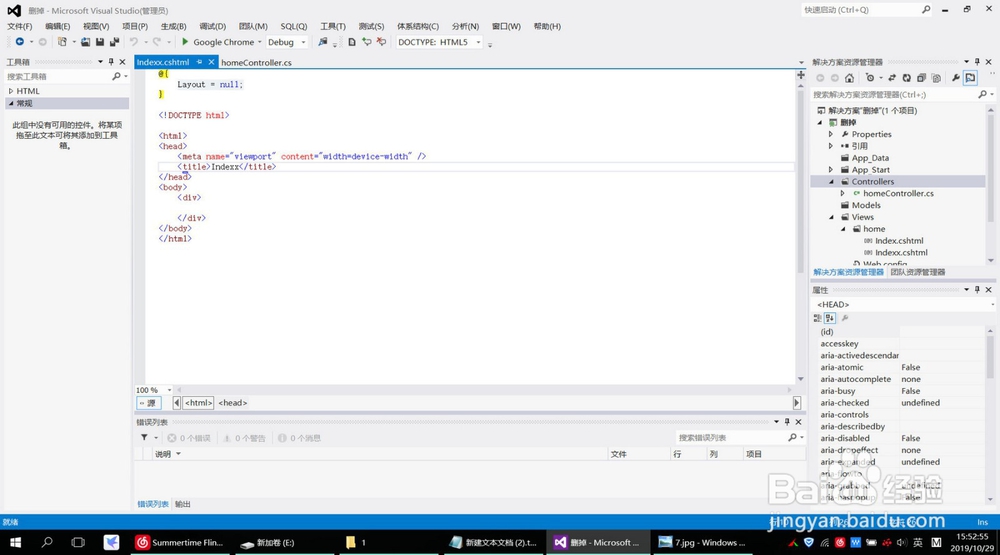
Task: Expand the HTML group in Toolbox
Action: tap(11, 91)
